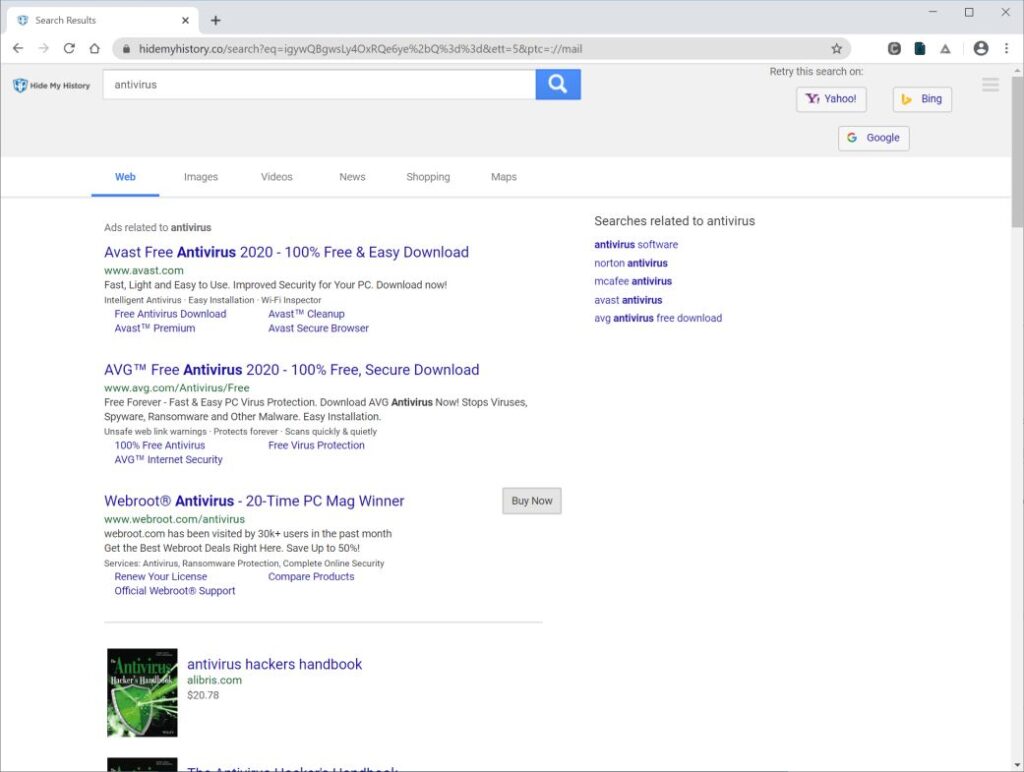This screenshot has width=1024, height=772.
Task: Open Avast Free Antivirus 2020 ad link
Action: tap(286, 252)
